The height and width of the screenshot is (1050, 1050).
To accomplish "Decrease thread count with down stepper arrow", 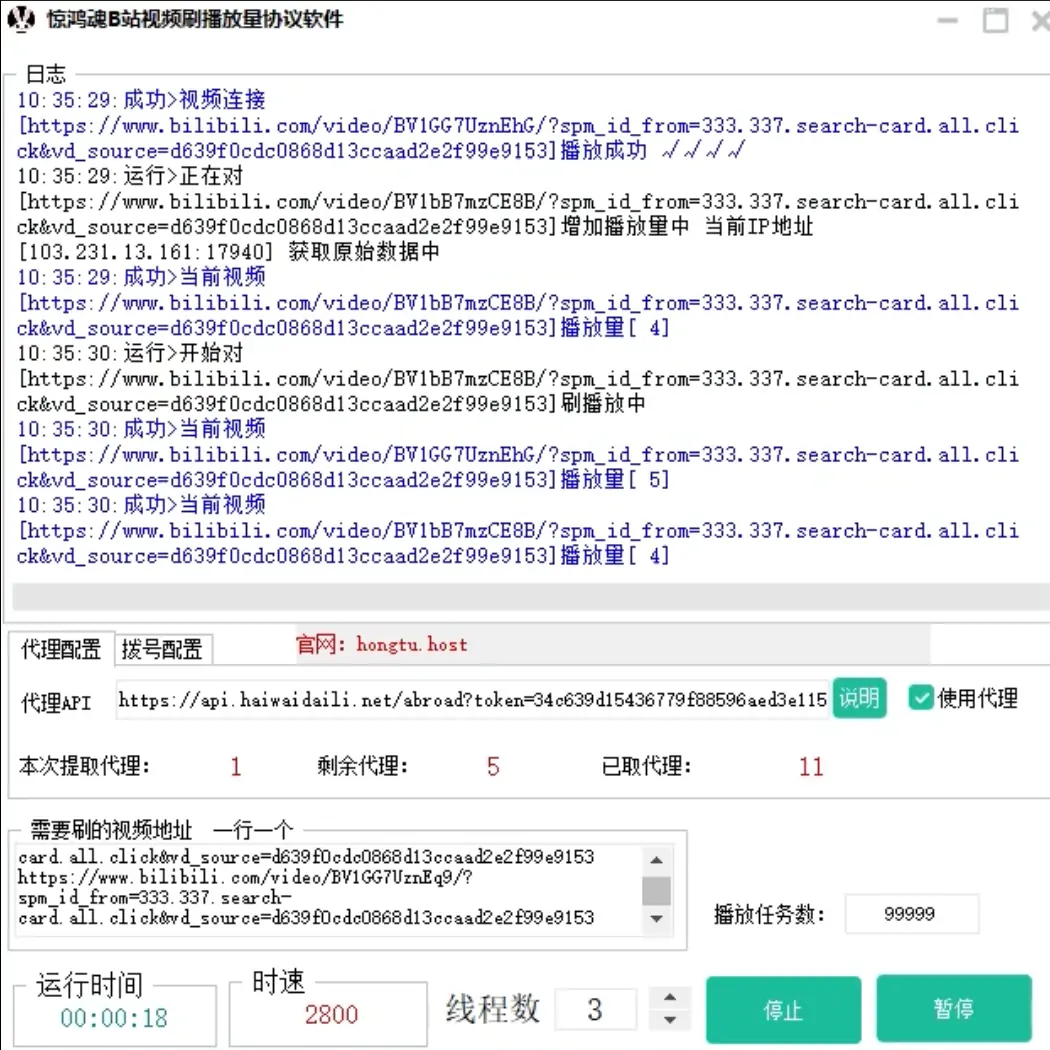I will coord(670,1020).
